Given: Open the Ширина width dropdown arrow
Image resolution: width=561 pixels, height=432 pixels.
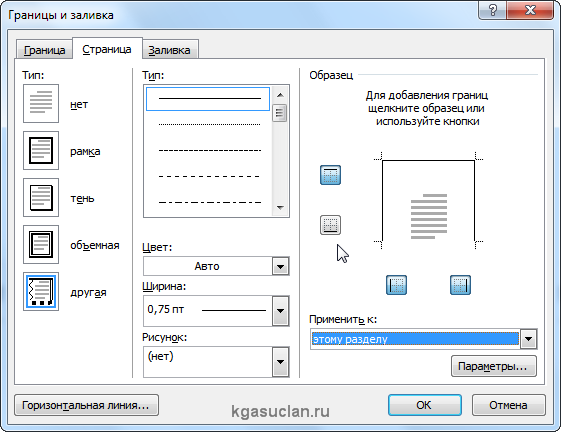Looking at the screenshot, I should (280, 311).
